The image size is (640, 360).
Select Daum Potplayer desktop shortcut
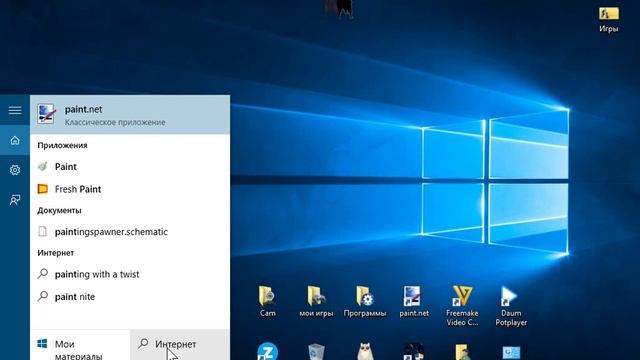pyautogui.click(x=511, y=305)
